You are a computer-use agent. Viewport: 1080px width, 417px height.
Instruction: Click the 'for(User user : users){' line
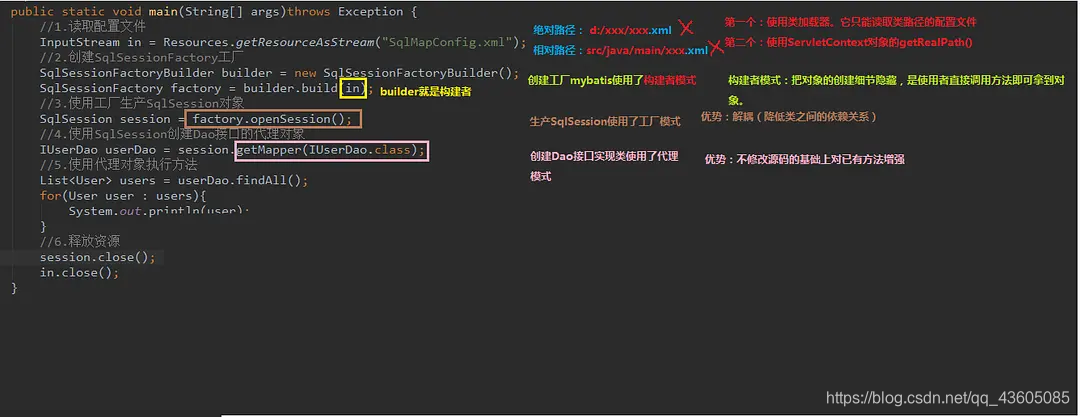point(123,196)
